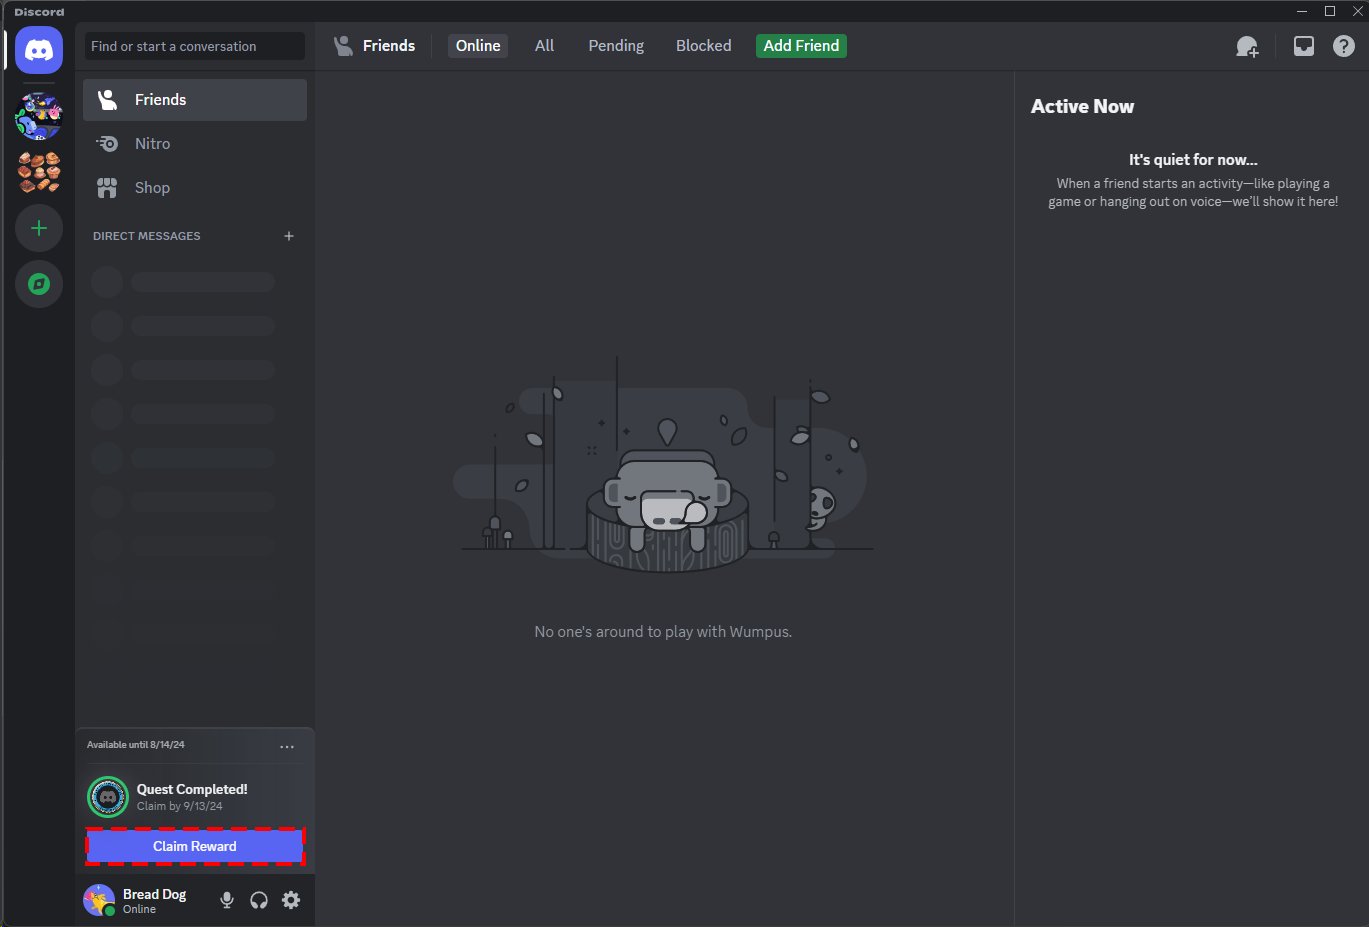Click the Quest Completed badge icon

(108, 797)
